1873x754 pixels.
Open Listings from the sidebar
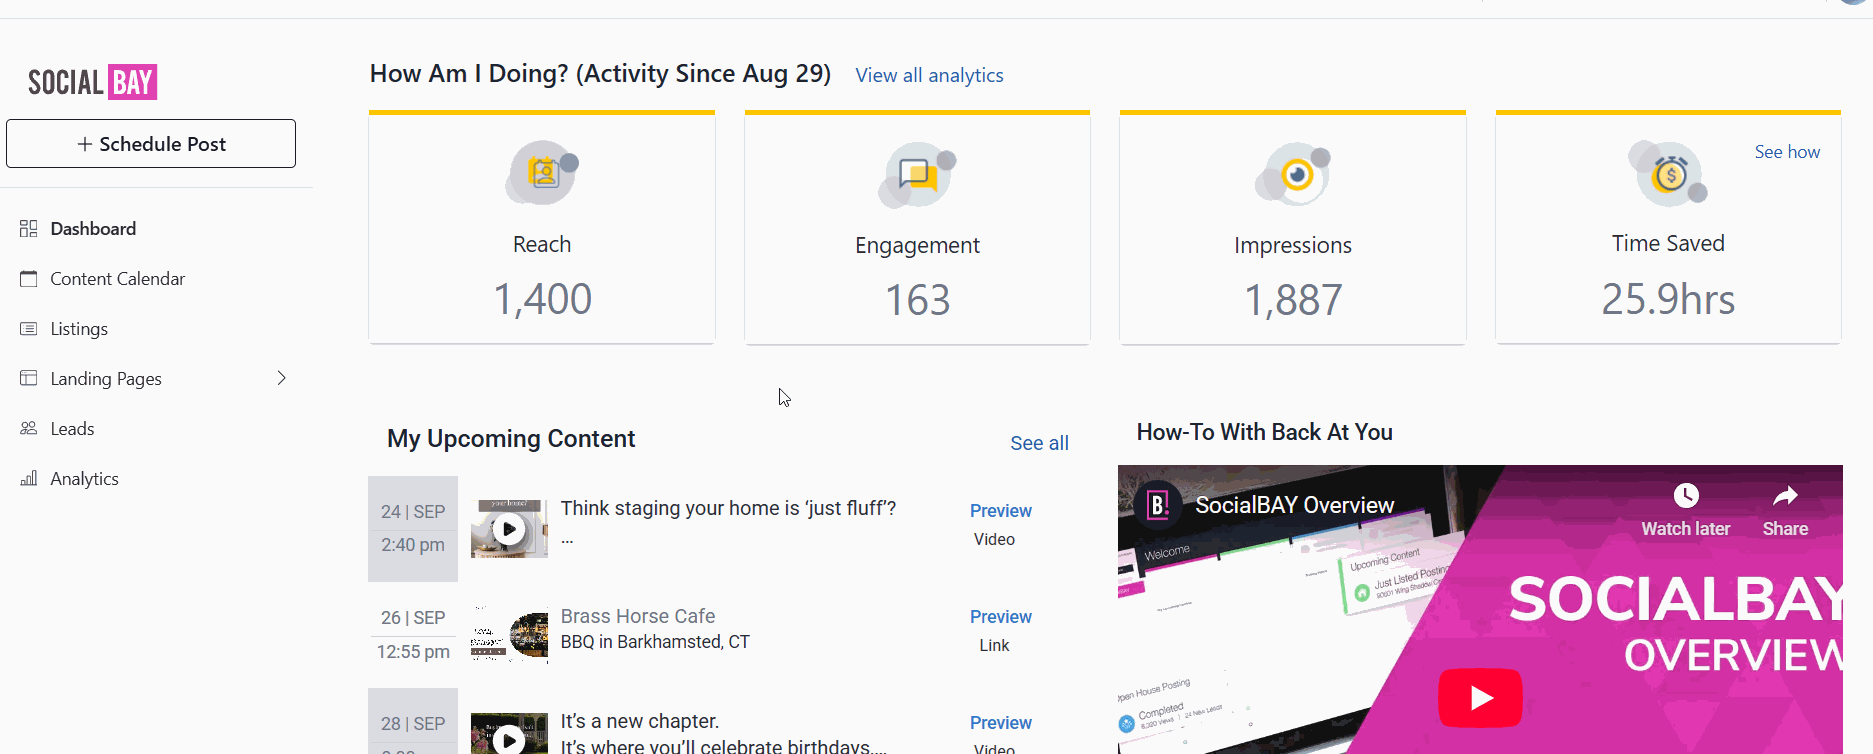click(79, 329)
